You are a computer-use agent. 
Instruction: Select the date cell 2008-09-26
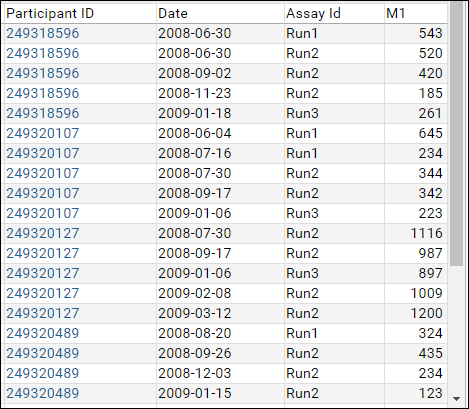220,353
